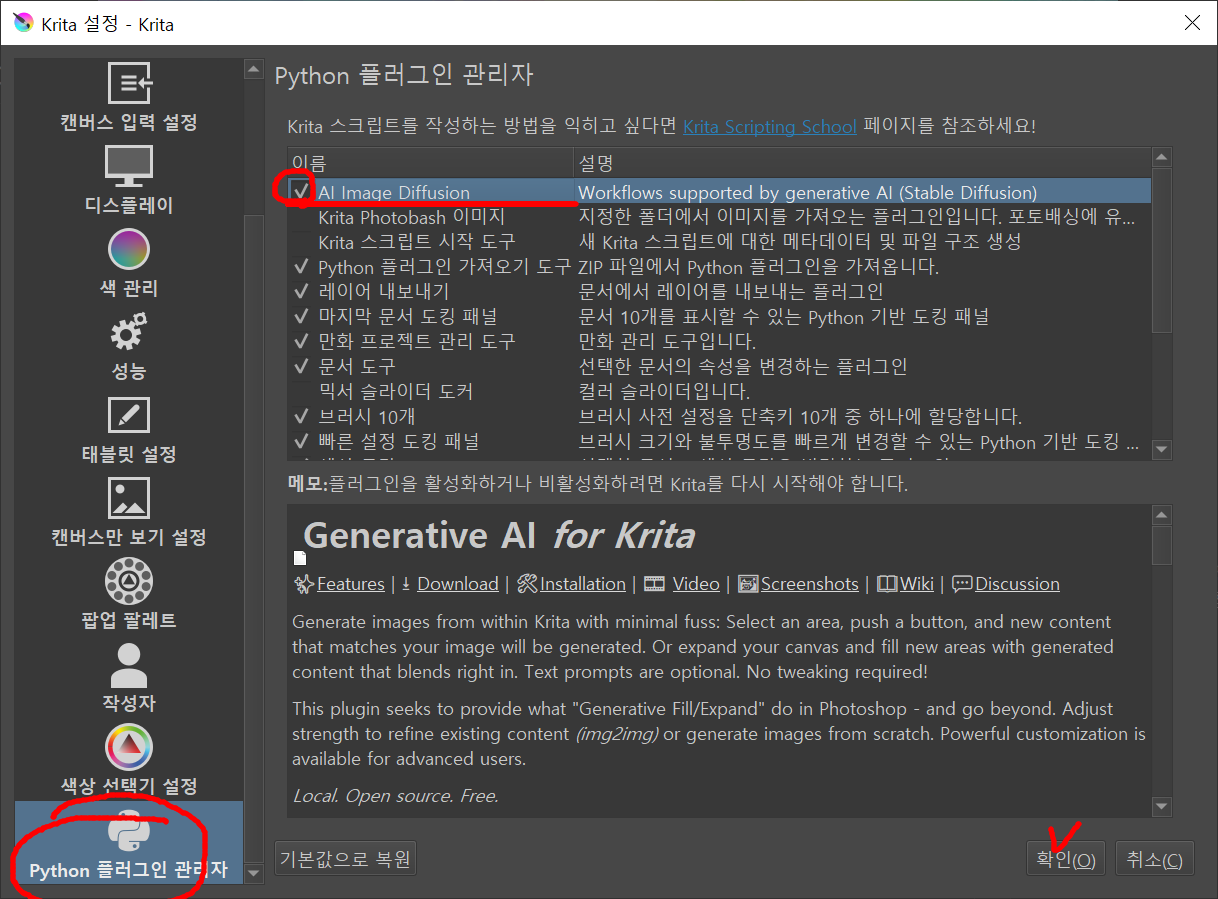Sort plugins by 이름 column header

(x=430, y=162)
